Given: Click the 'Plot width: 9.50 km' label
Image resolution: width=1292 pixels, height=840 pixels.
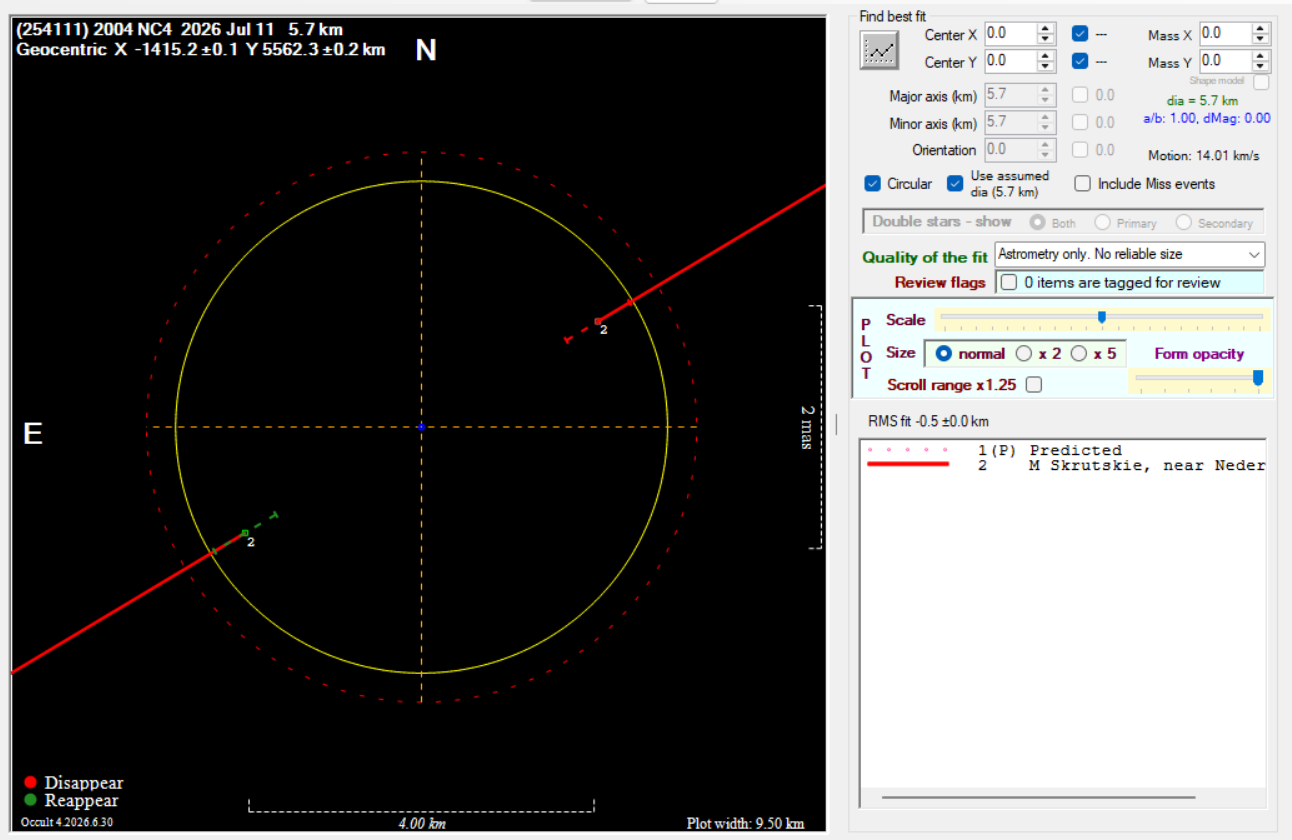Looking at the screenshot, I should click(x=745, y=824).
